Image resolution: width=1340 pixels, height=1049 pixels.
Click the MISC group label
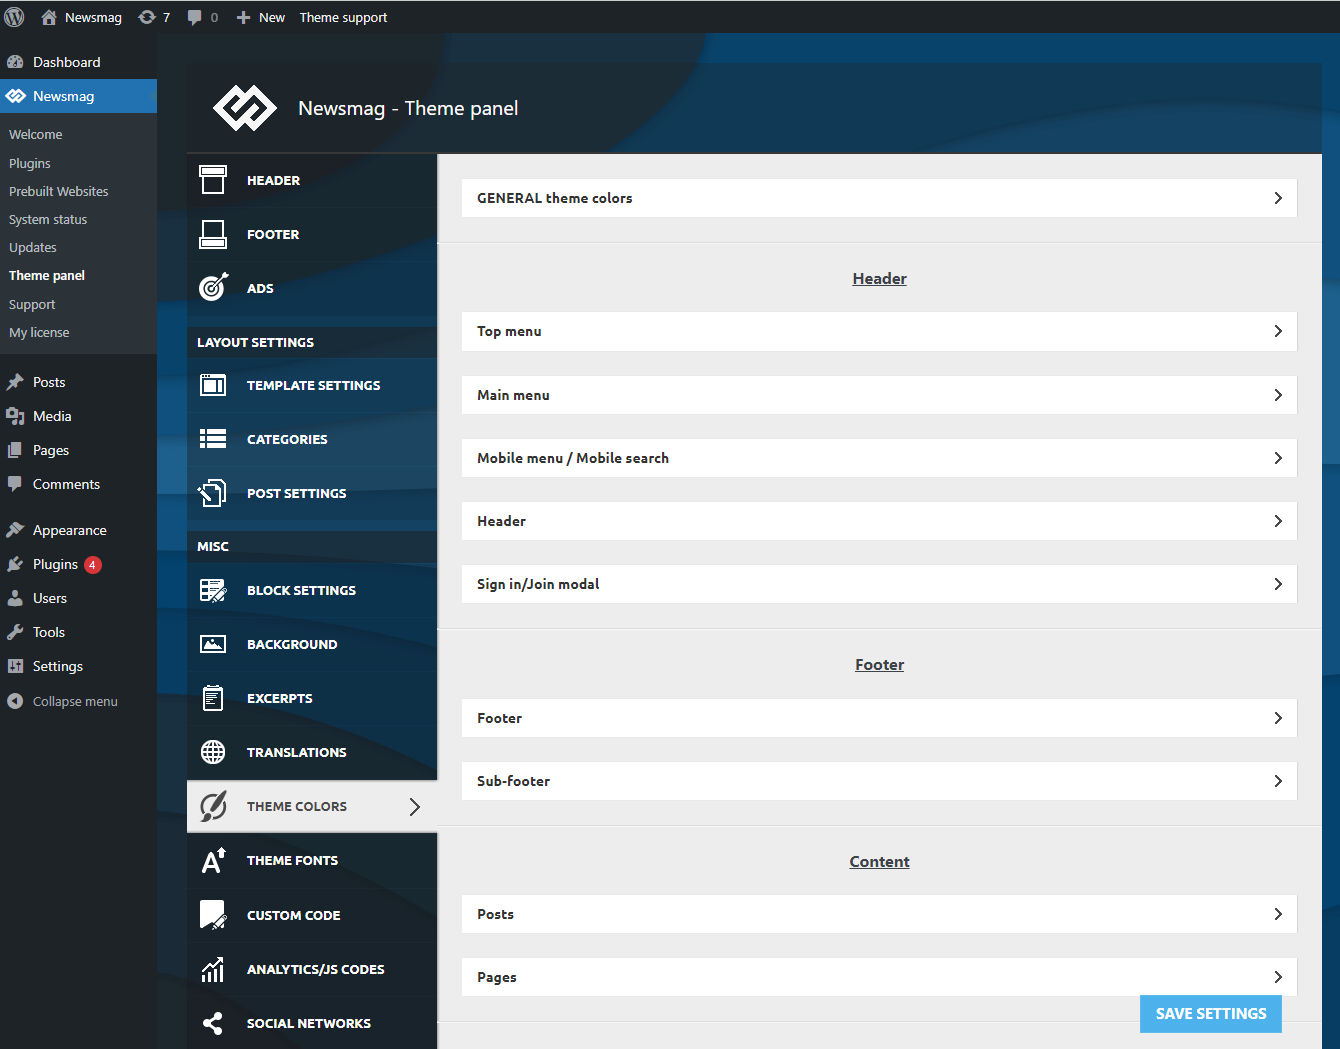click(x=213, y=547)
